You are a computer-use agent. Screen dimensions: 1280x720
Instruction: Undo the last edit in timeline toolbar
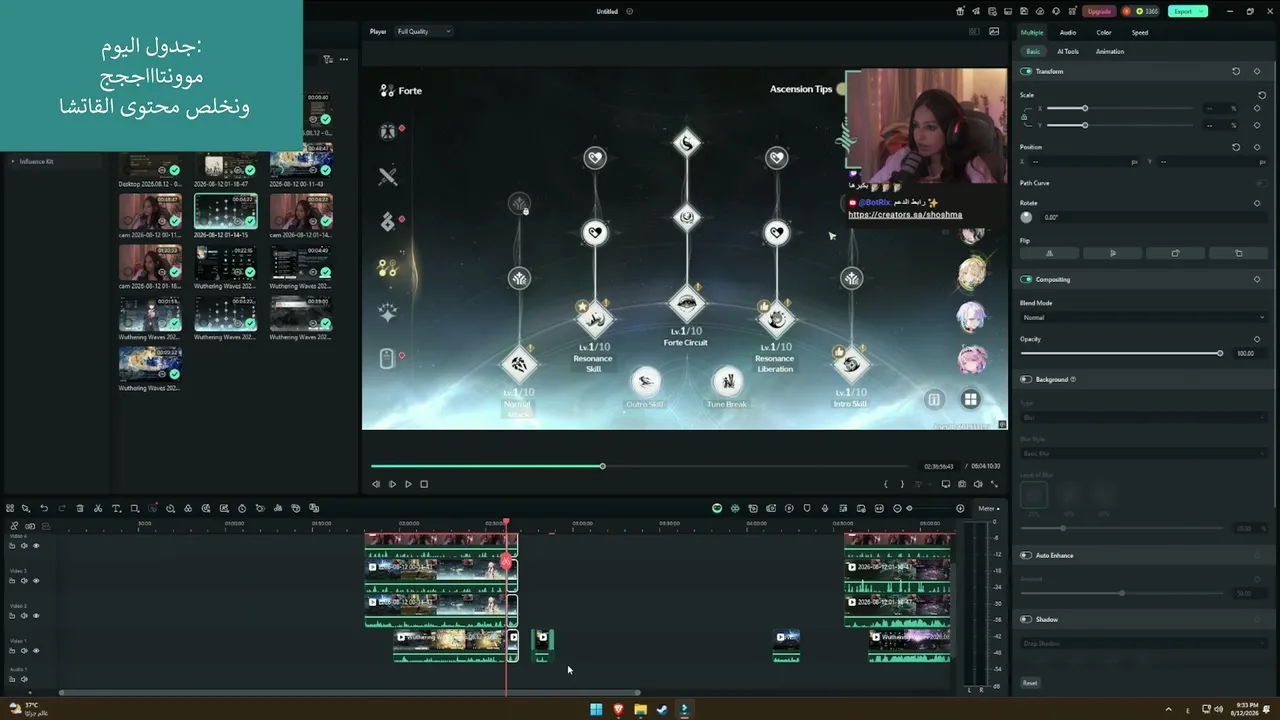(x=44, y=508)
